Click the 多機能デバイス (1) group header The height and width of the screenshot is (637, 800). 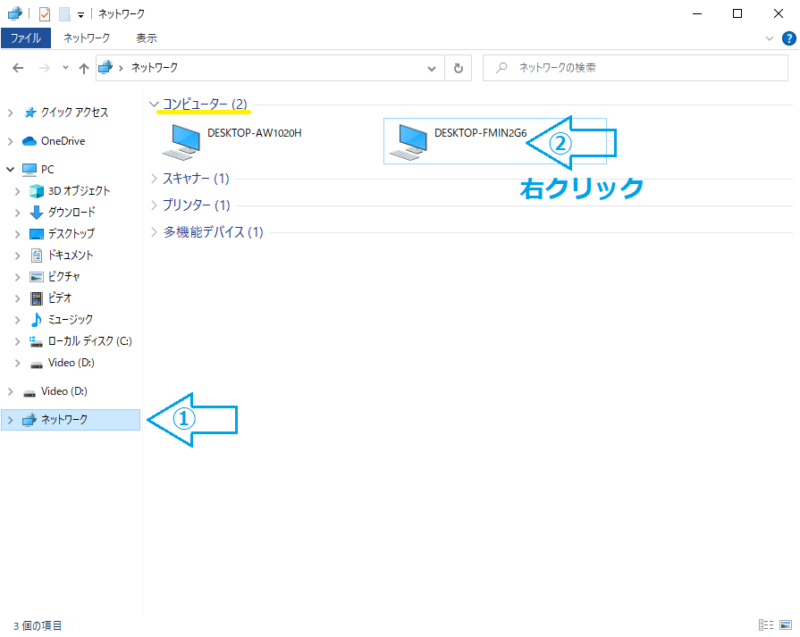(213, 232)
